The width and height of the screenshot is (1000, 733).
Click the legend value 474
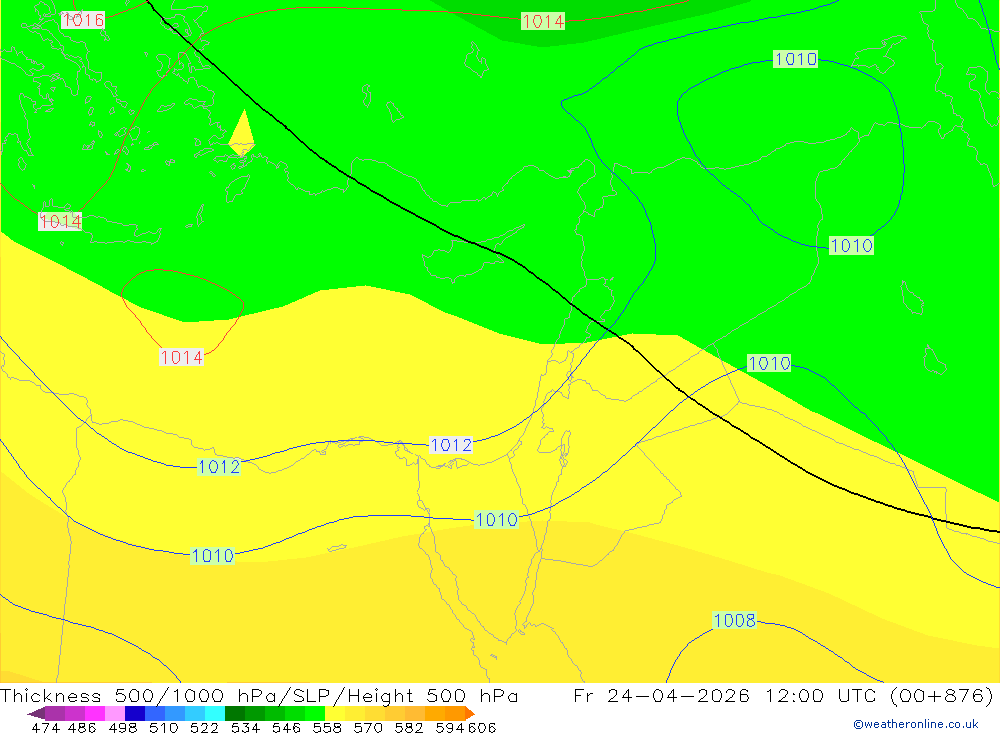(x=45, y=727)
